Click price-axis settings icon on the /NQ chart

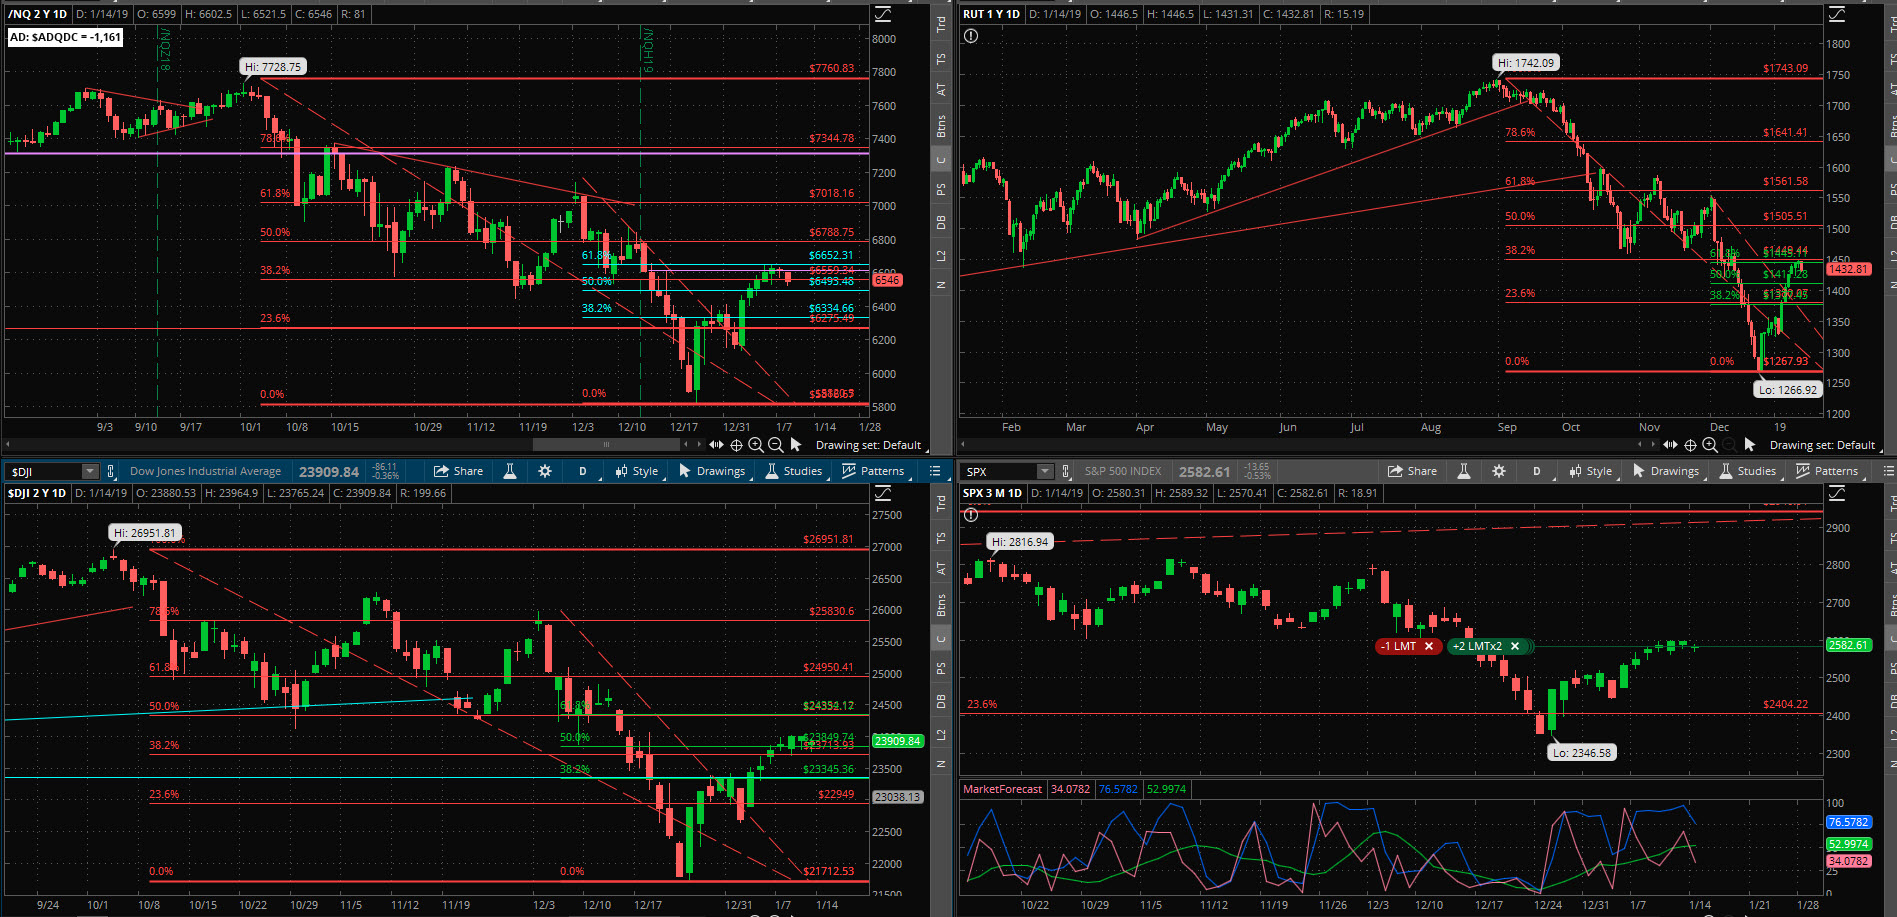(x=883, y=14)
